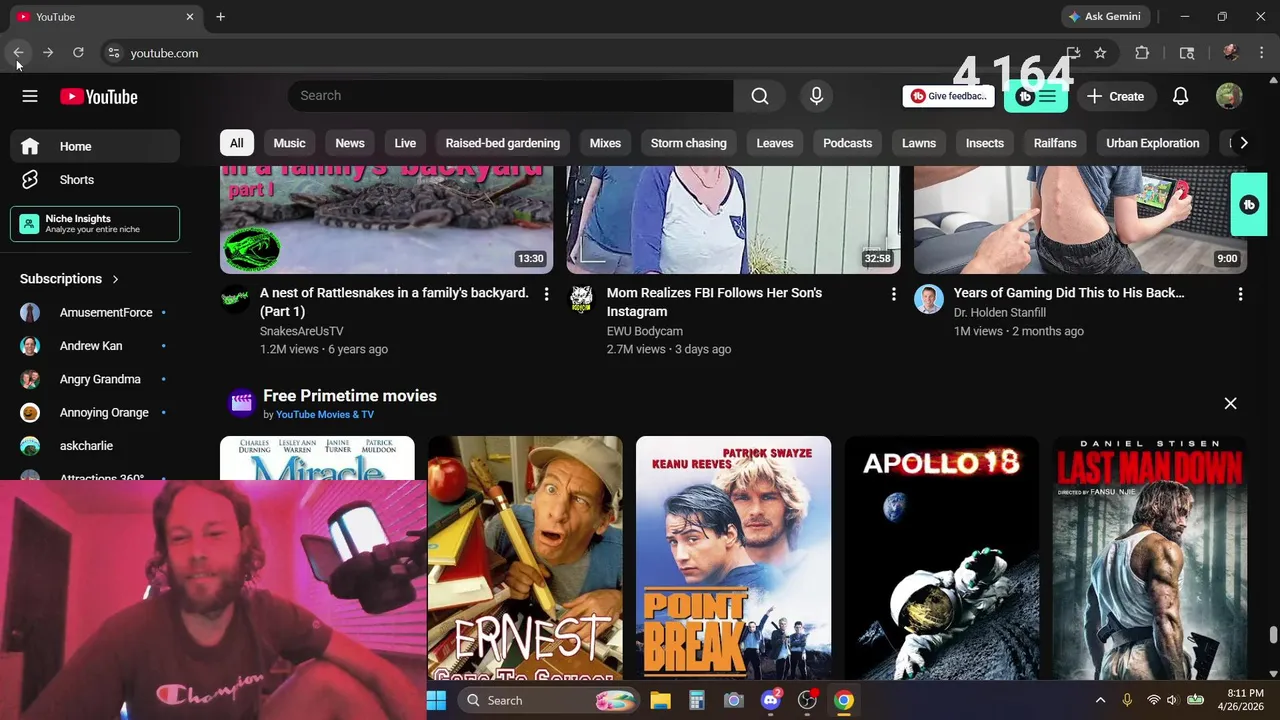Dismiss the Free Primetime movies shelf

(x=1230, y=403)
